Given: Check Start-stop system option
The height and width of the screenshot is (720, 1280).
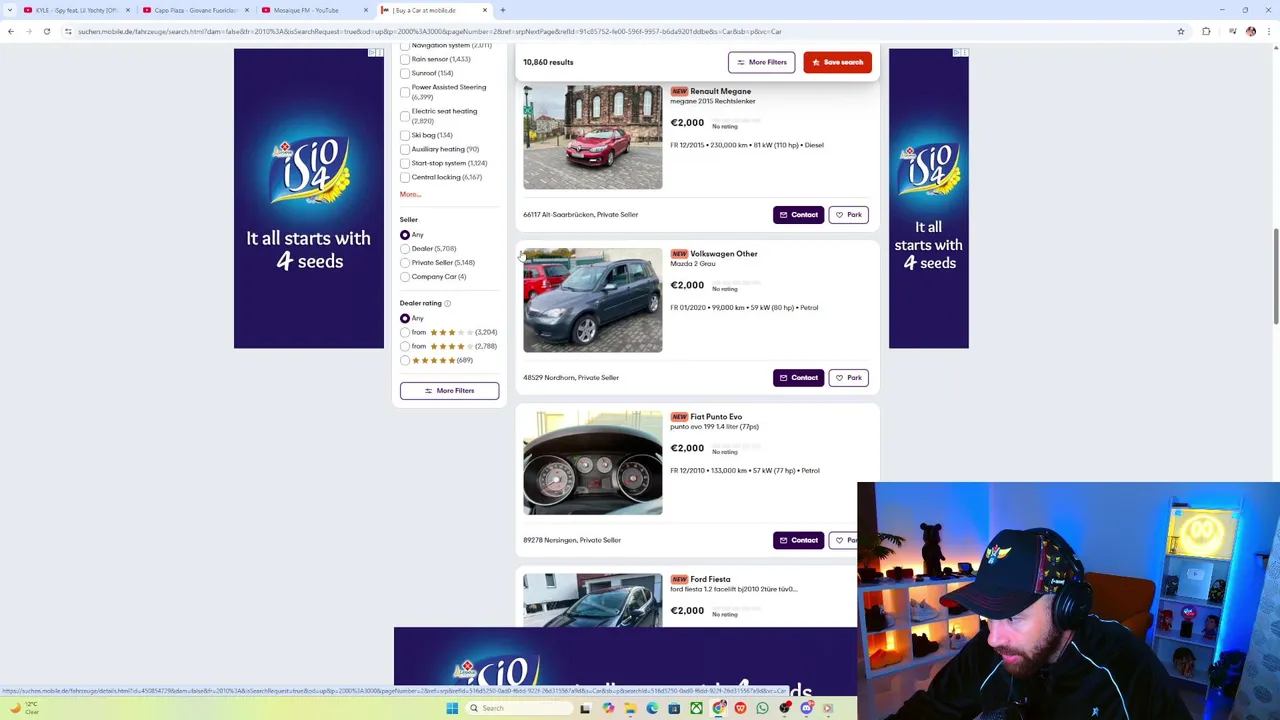Looking at the screenshot, I should [x=405, y=163].
